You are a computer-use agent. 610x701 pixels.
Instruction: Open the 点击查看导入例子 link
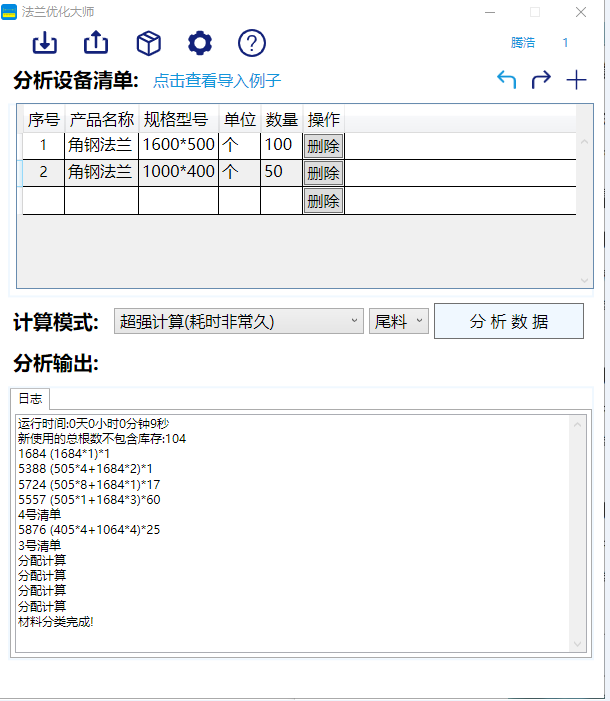[217, 81]
